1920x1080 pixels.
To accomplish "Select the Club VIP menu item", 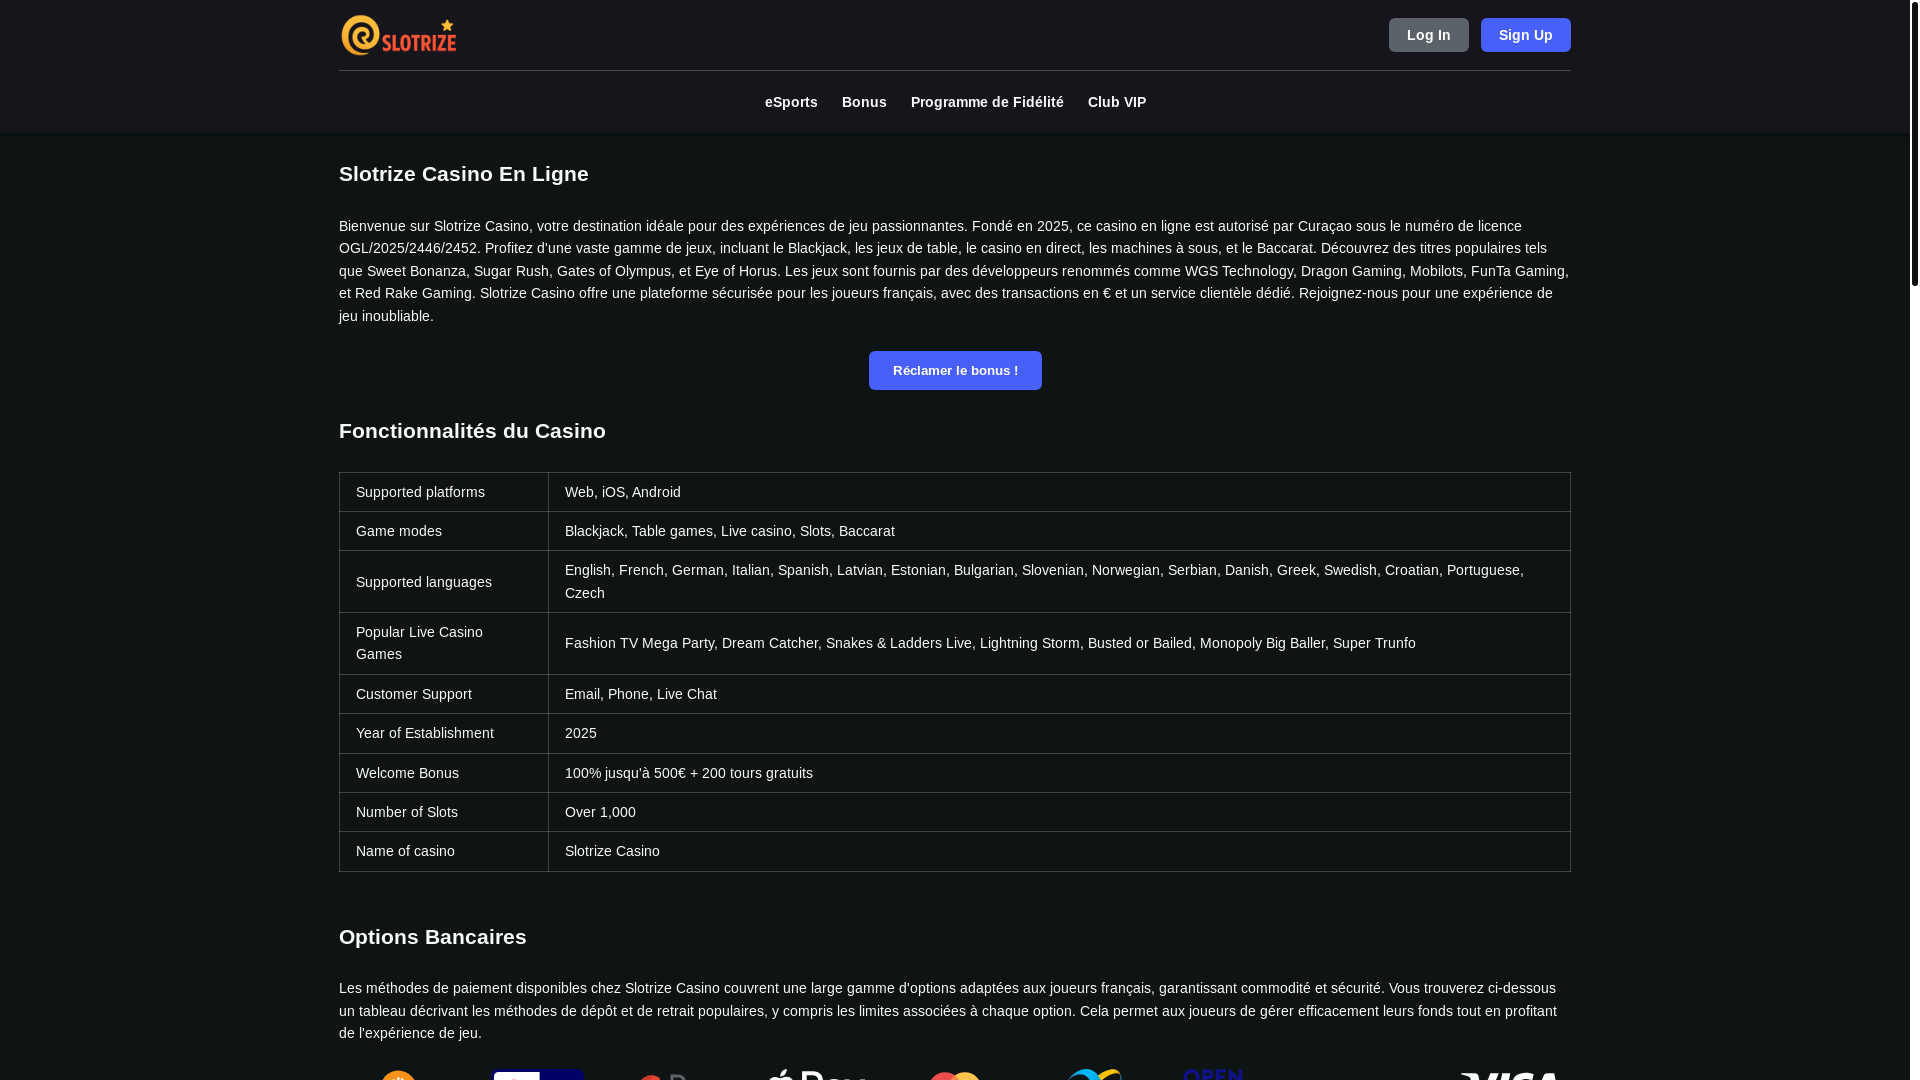I will tap(1116, 102).
